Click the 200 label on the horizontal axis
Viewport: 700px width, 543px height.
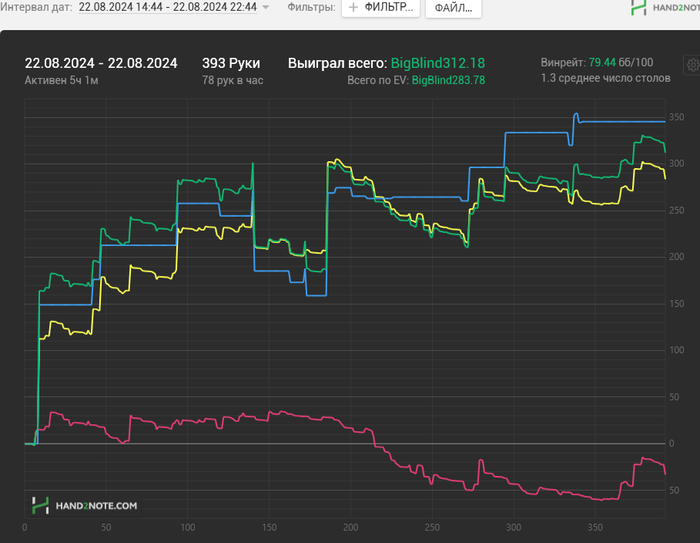tap(350, 527)
